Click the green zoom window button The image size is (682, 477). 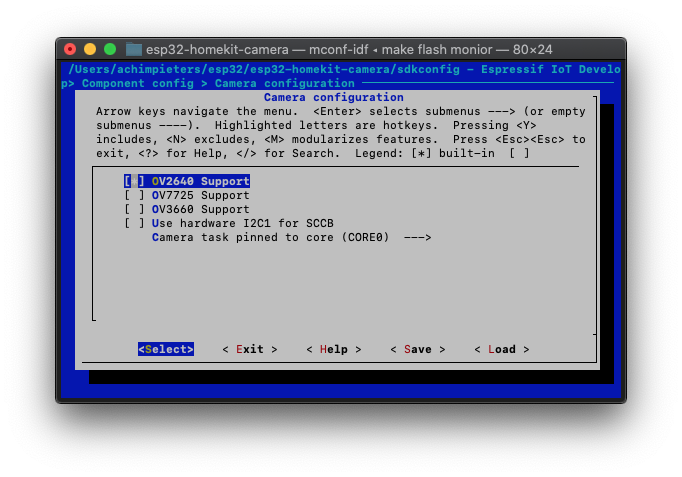click(x=110, y=49)
